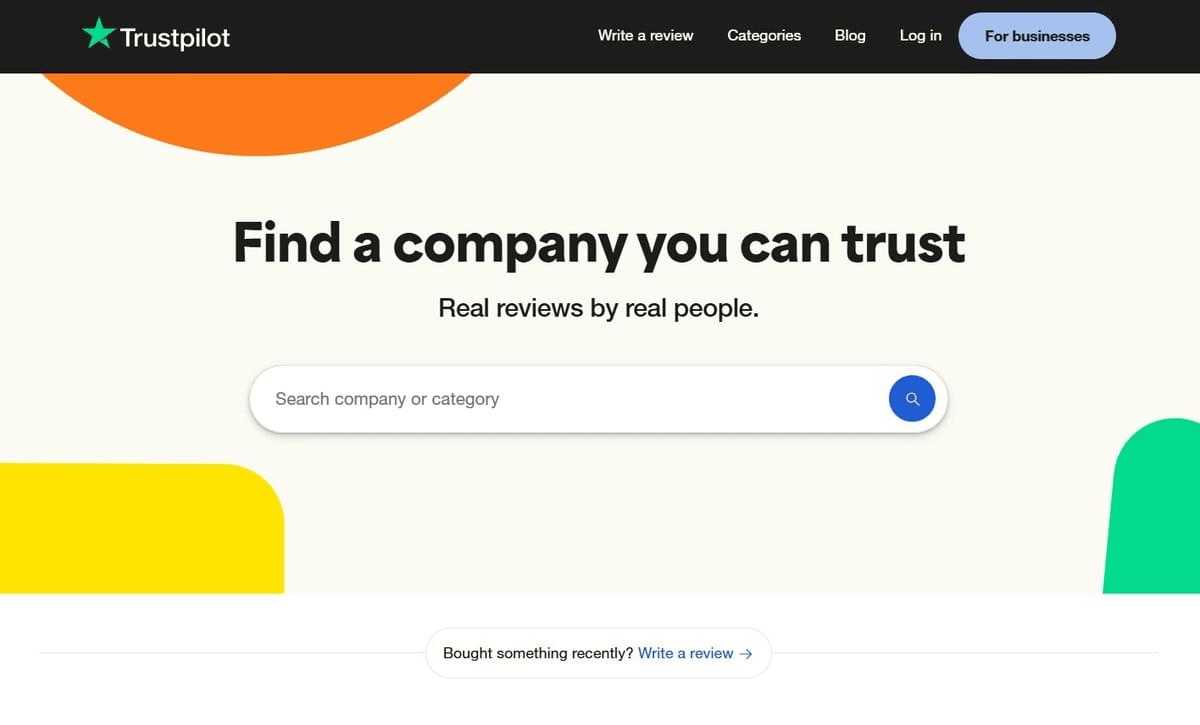The width and height of the screenshot is (1200, 725).
Task: Click an empty area of the black header bar
Action: click(400, 36)
